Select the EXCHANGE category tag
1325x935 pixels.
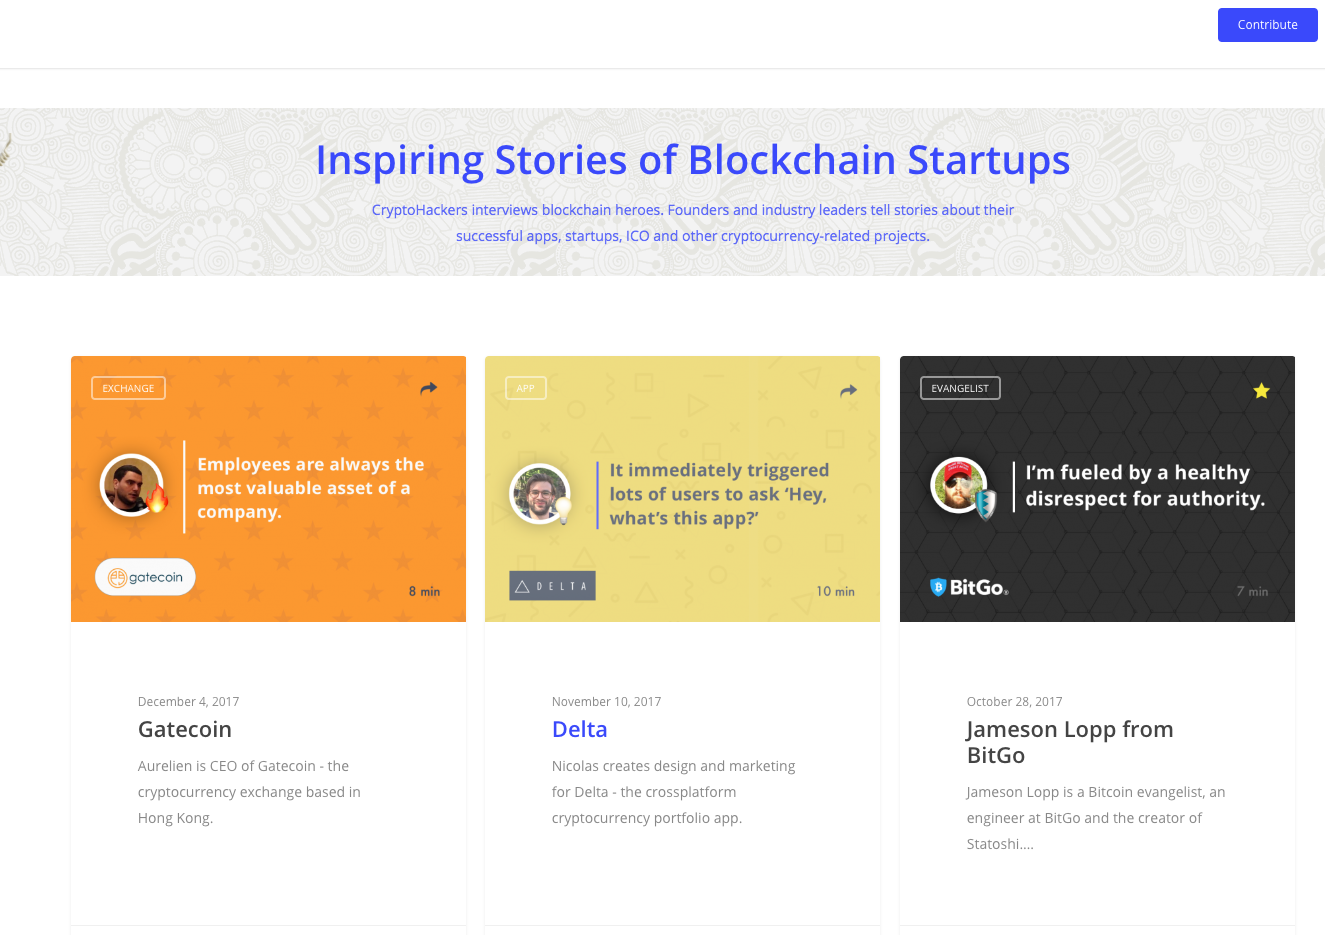point(128,388)
